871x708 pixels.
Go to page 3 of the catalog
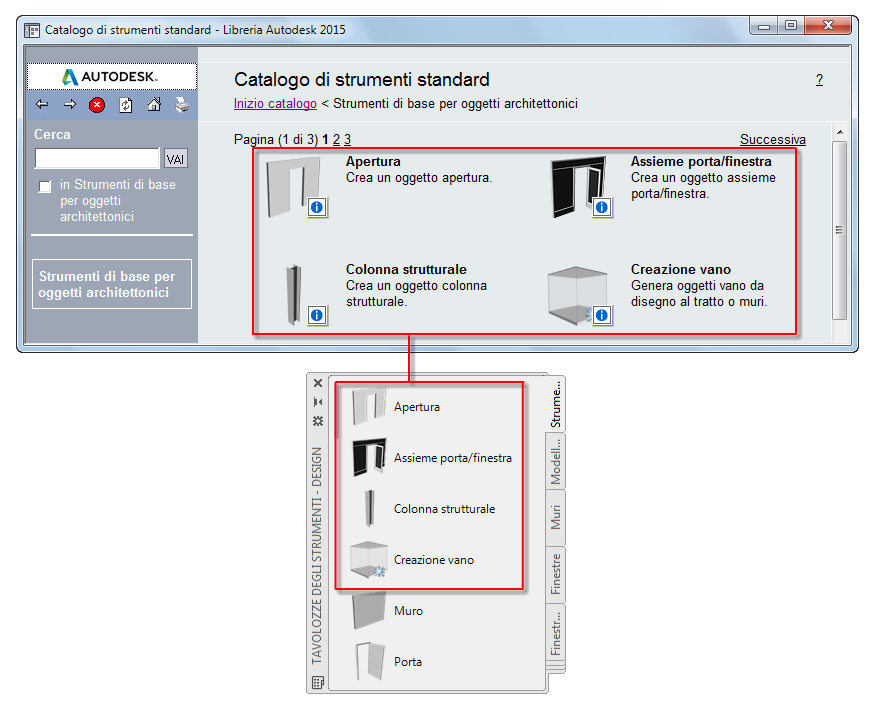coord(347,139)
